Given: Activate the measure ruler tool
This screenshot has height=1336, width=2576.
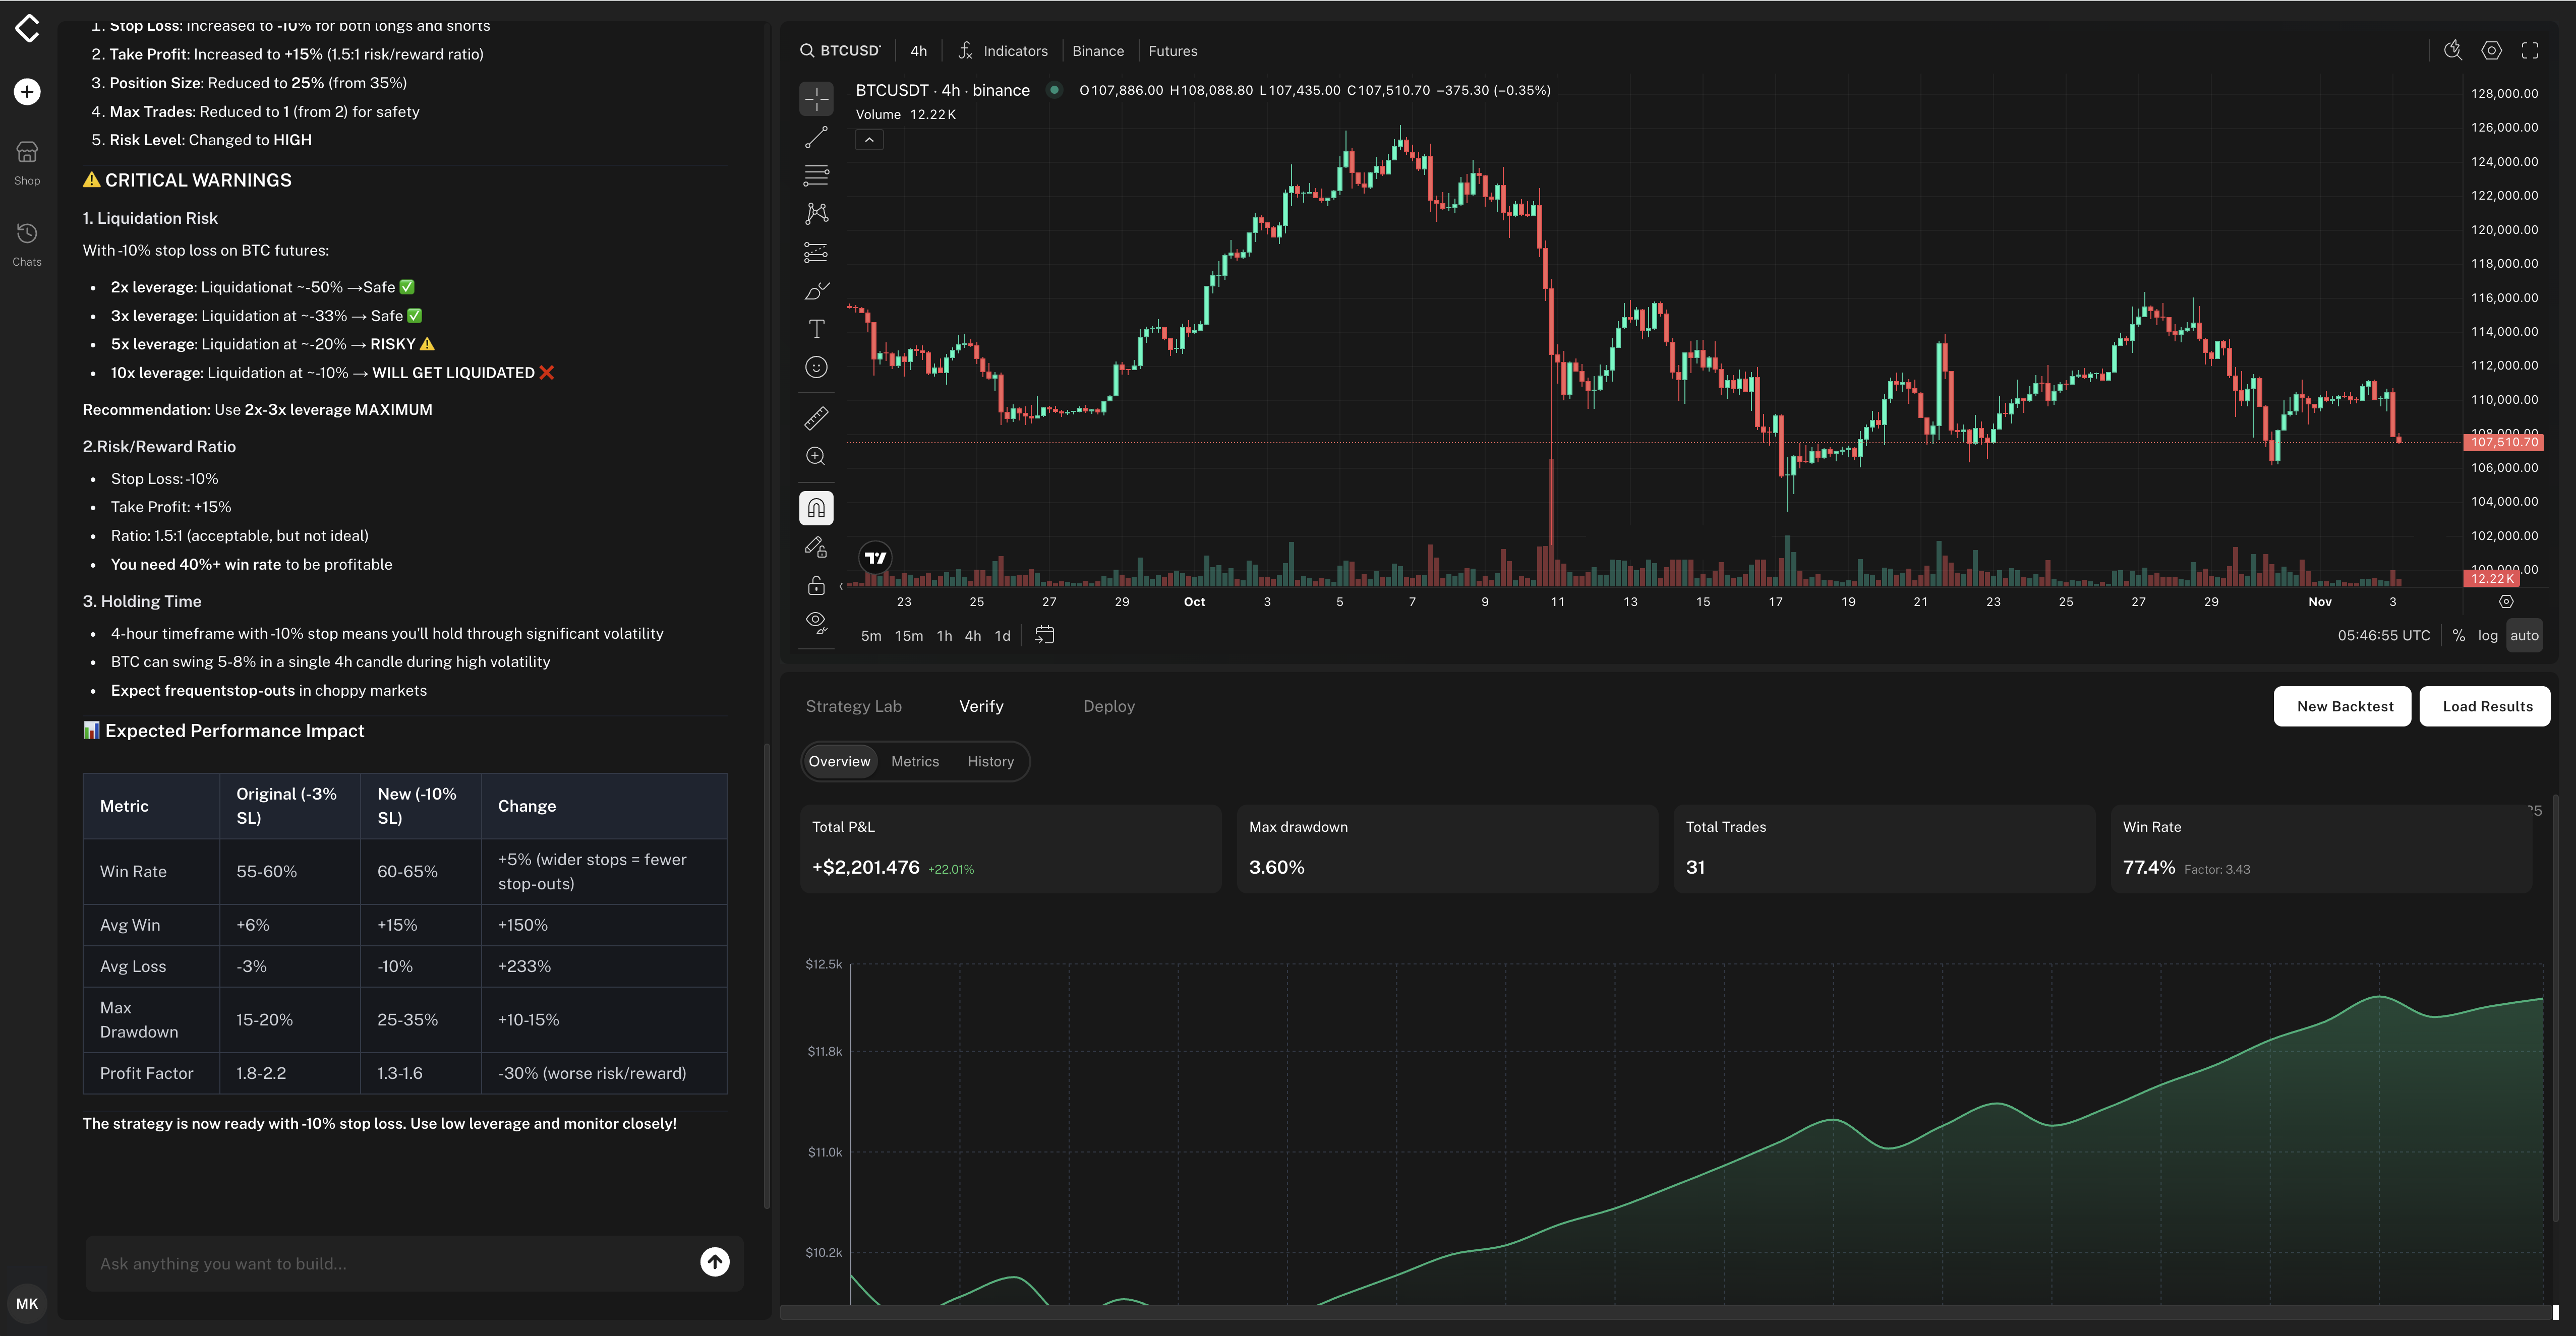Looking at the screenshot, I should point(817,418).
